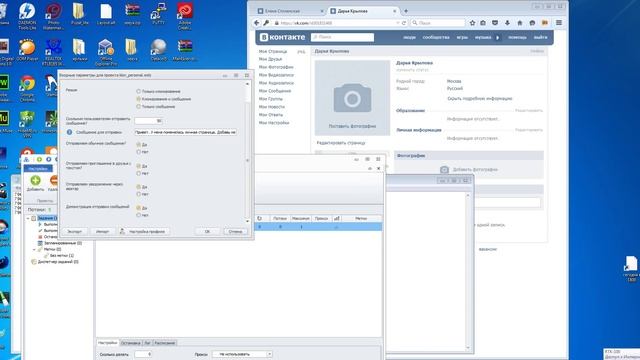Click the VK header music play arrow
The height and width of the screenshot is (360, 640).
(498, 37)
